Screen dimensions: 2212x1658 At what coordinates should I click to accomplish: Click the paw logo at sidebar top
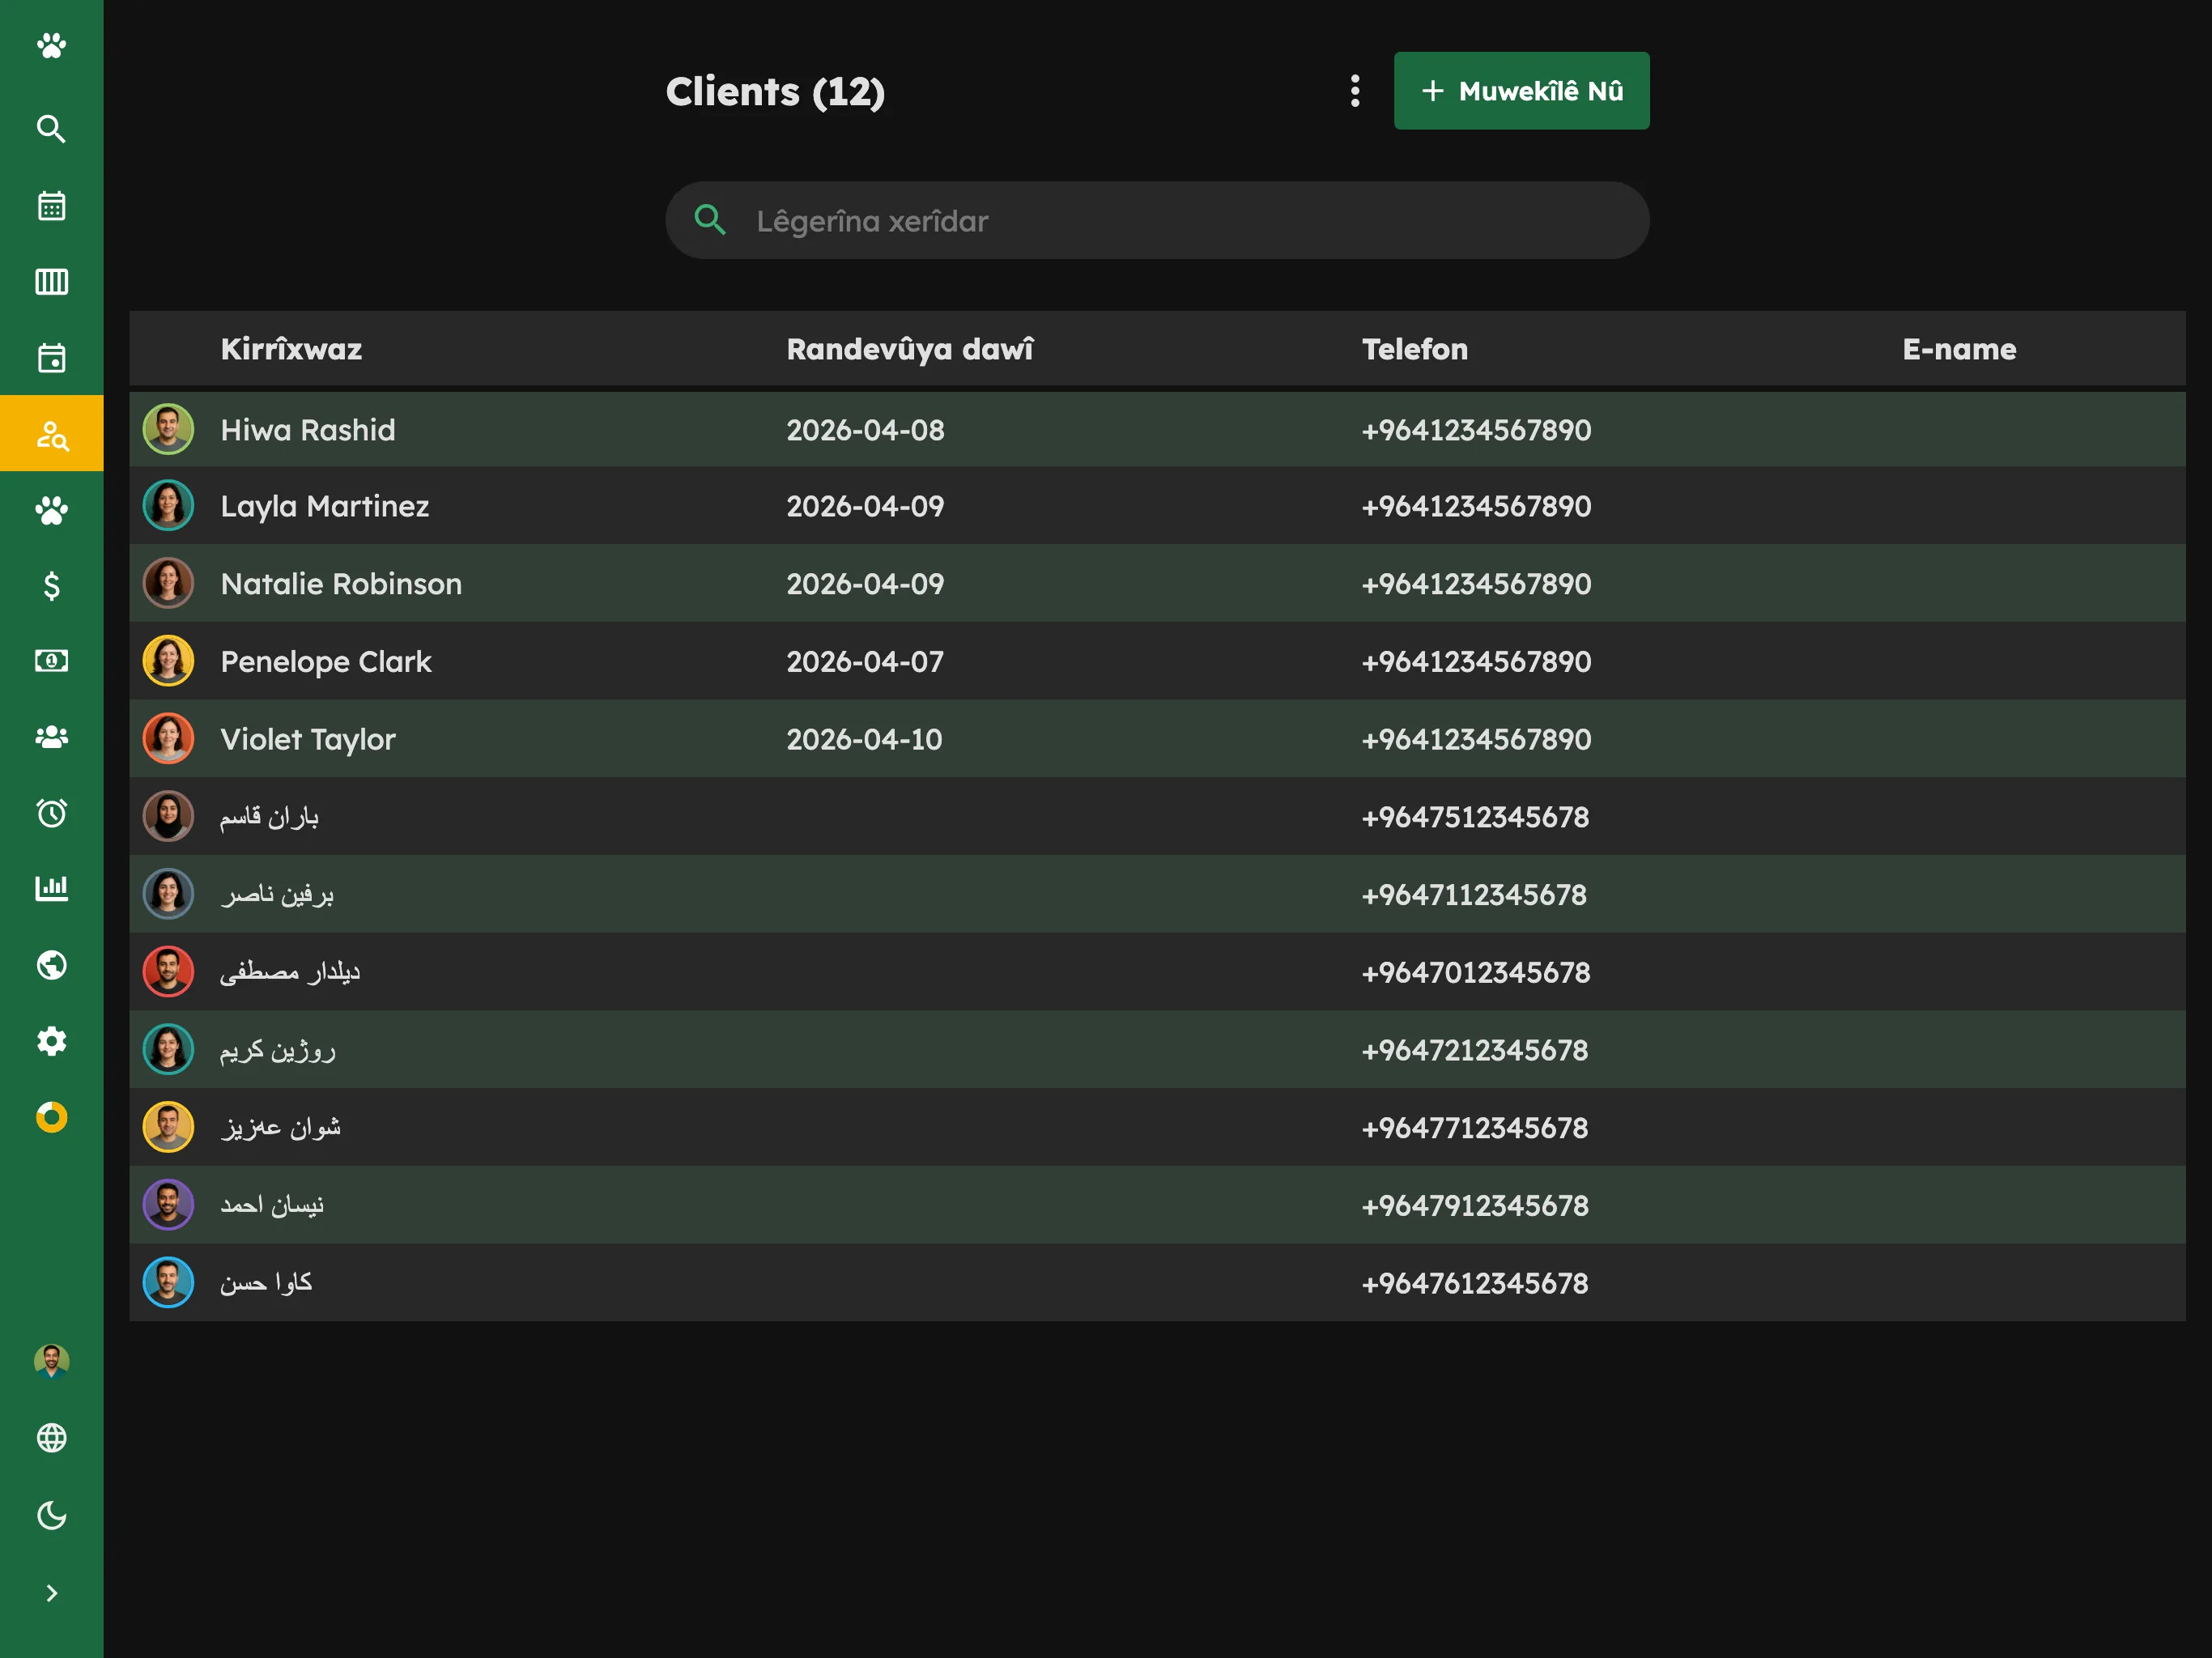pyautogui.click(x=51, y=46)
